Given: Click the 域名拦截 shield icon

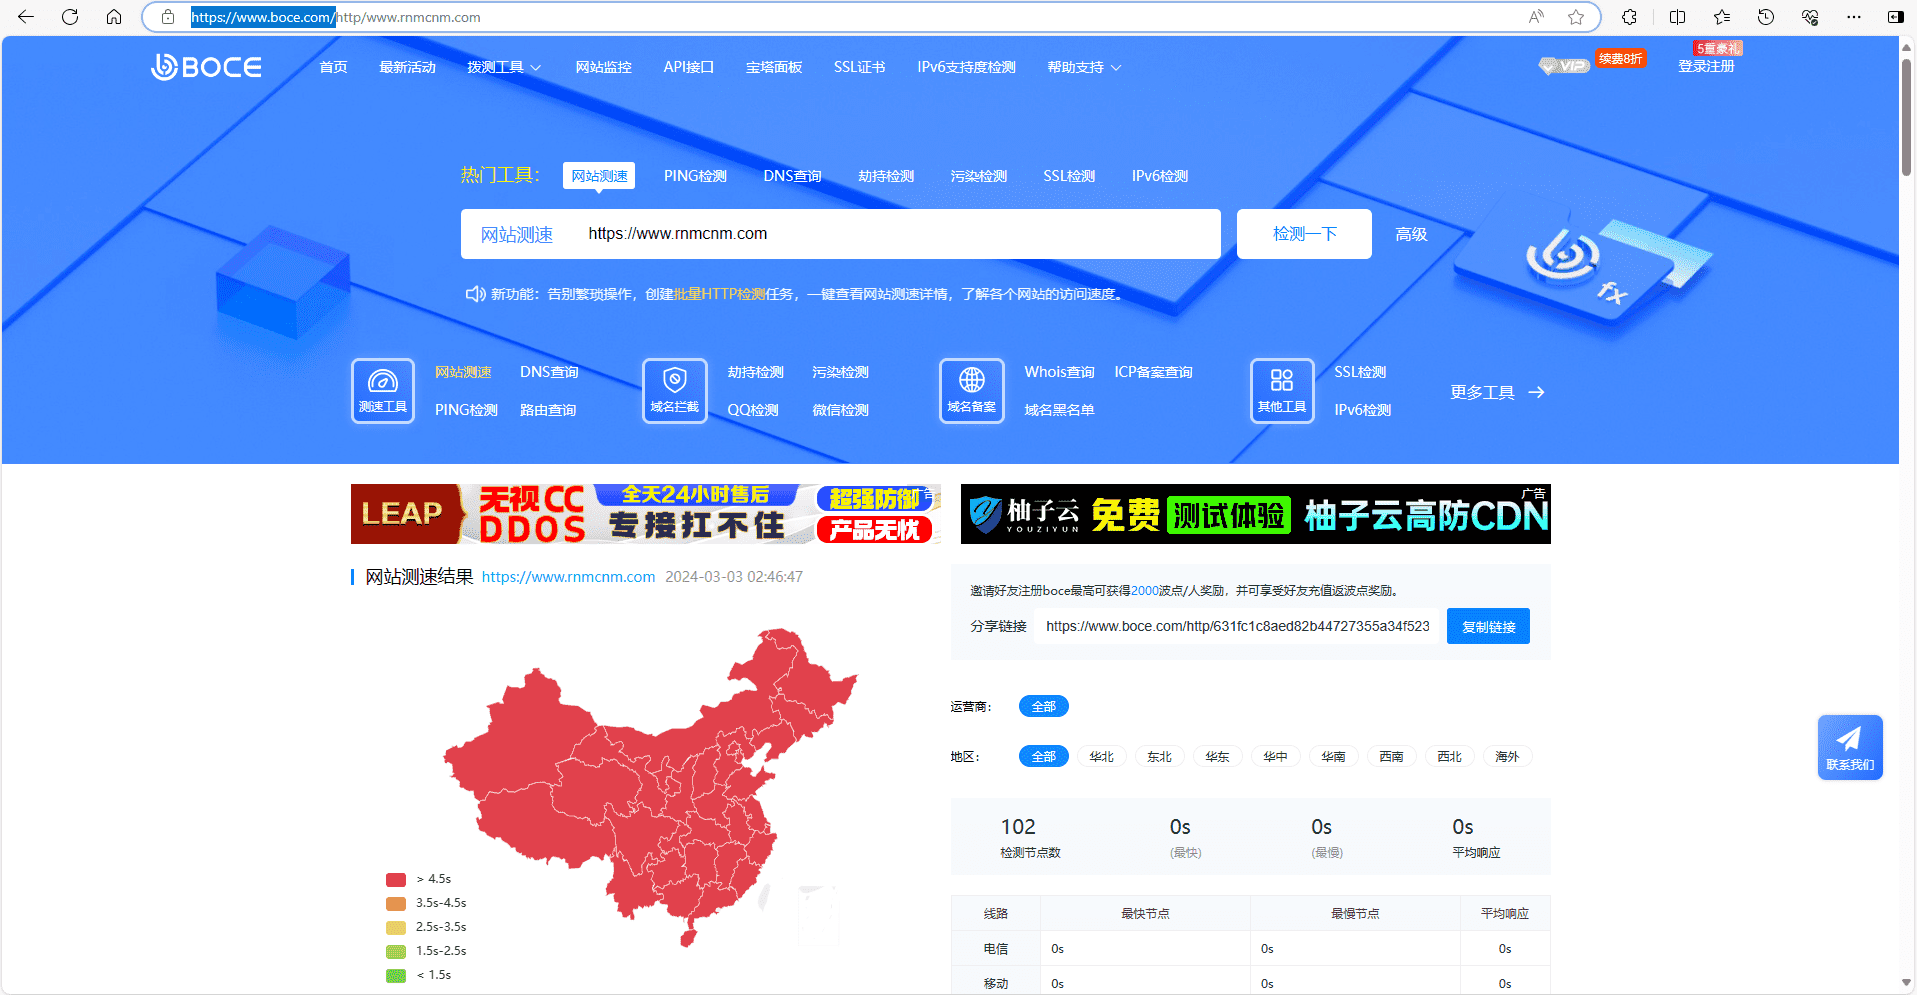Looking at the screenshot, I should (674, 390).
